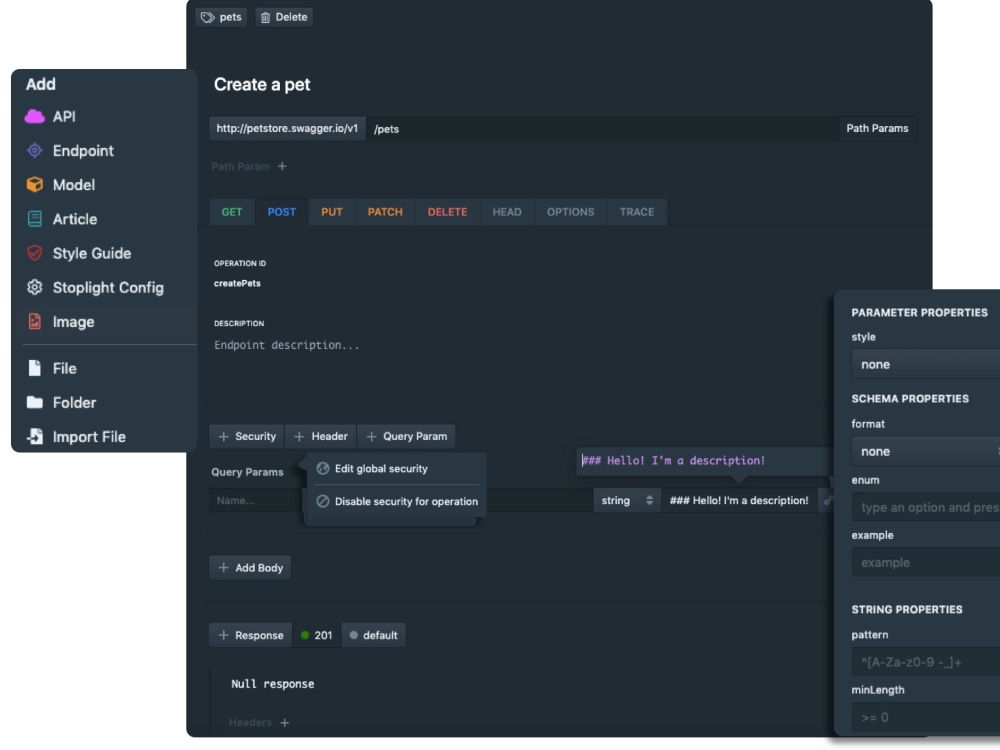Click the Path Params button
This screenshot has width=1000, height=750.
coord(877,128)
